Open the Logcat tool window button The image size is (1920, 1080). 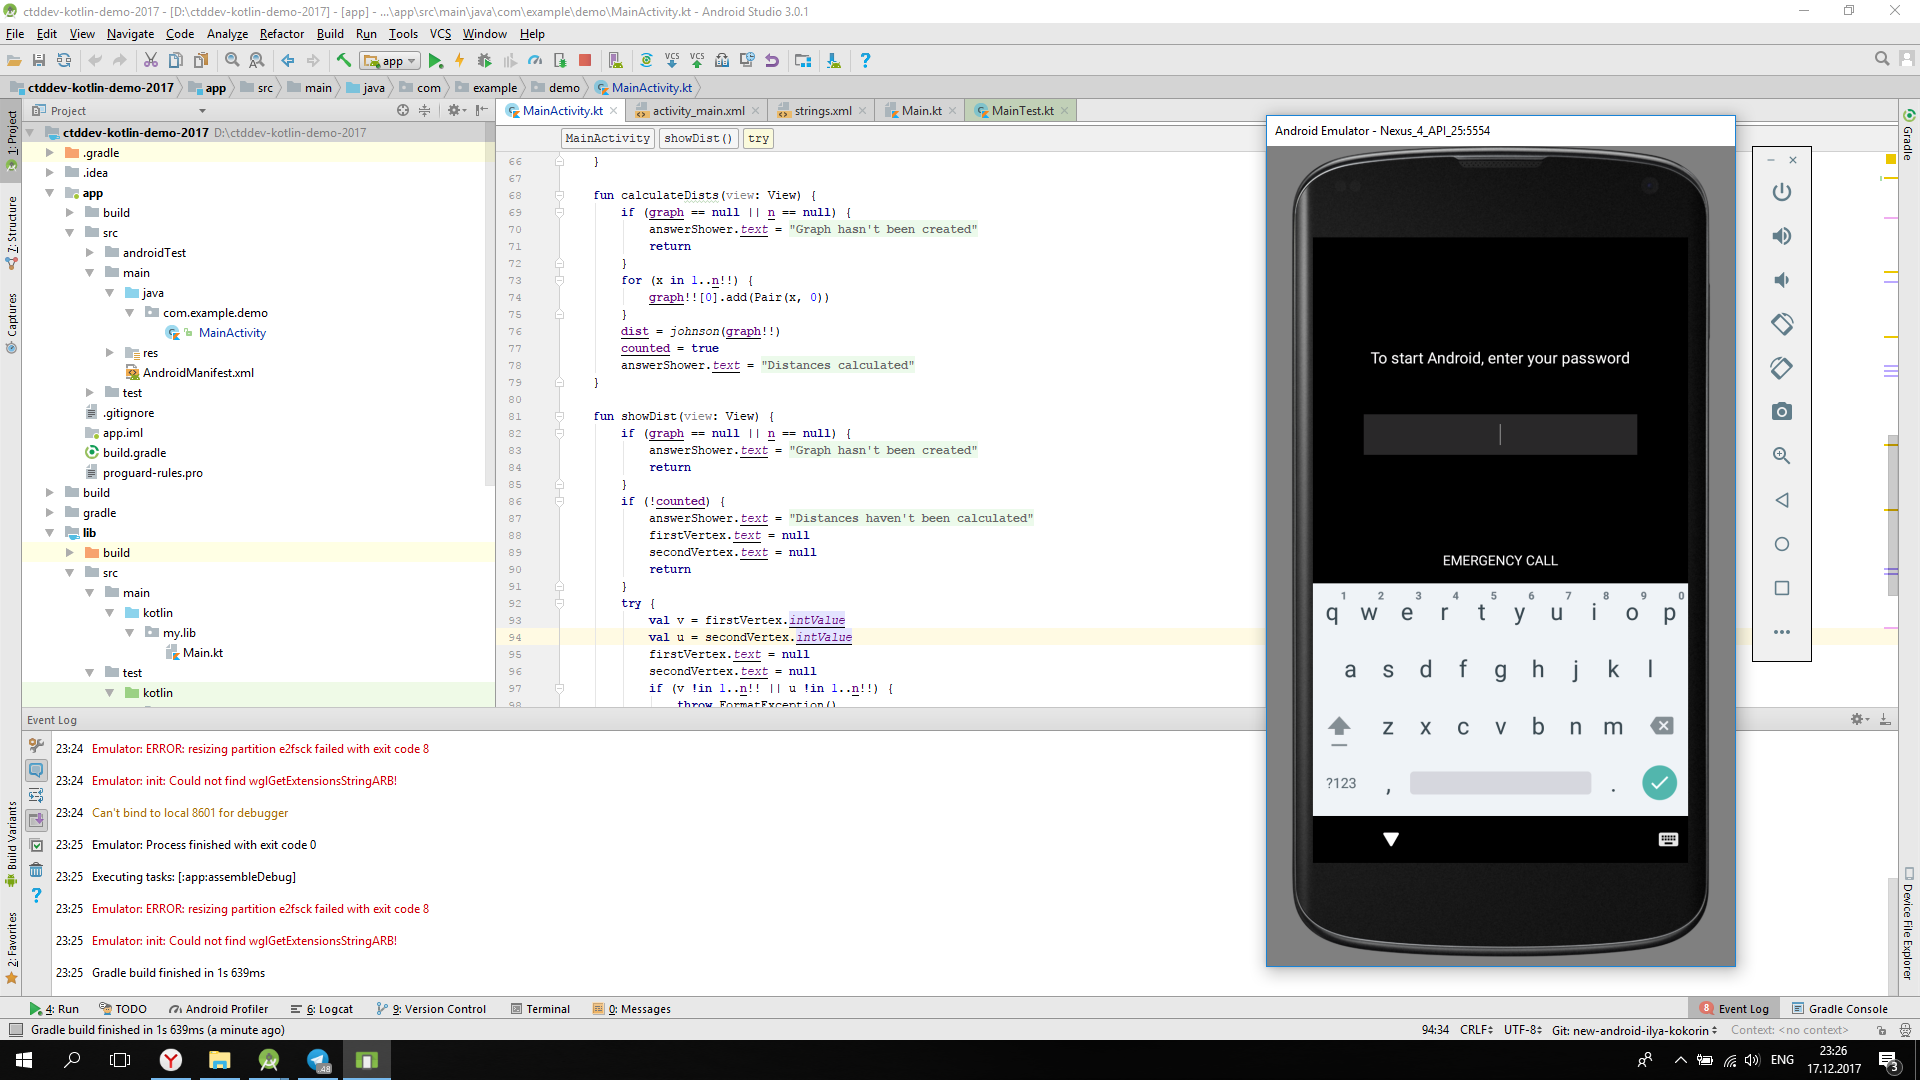(323, 1009)
